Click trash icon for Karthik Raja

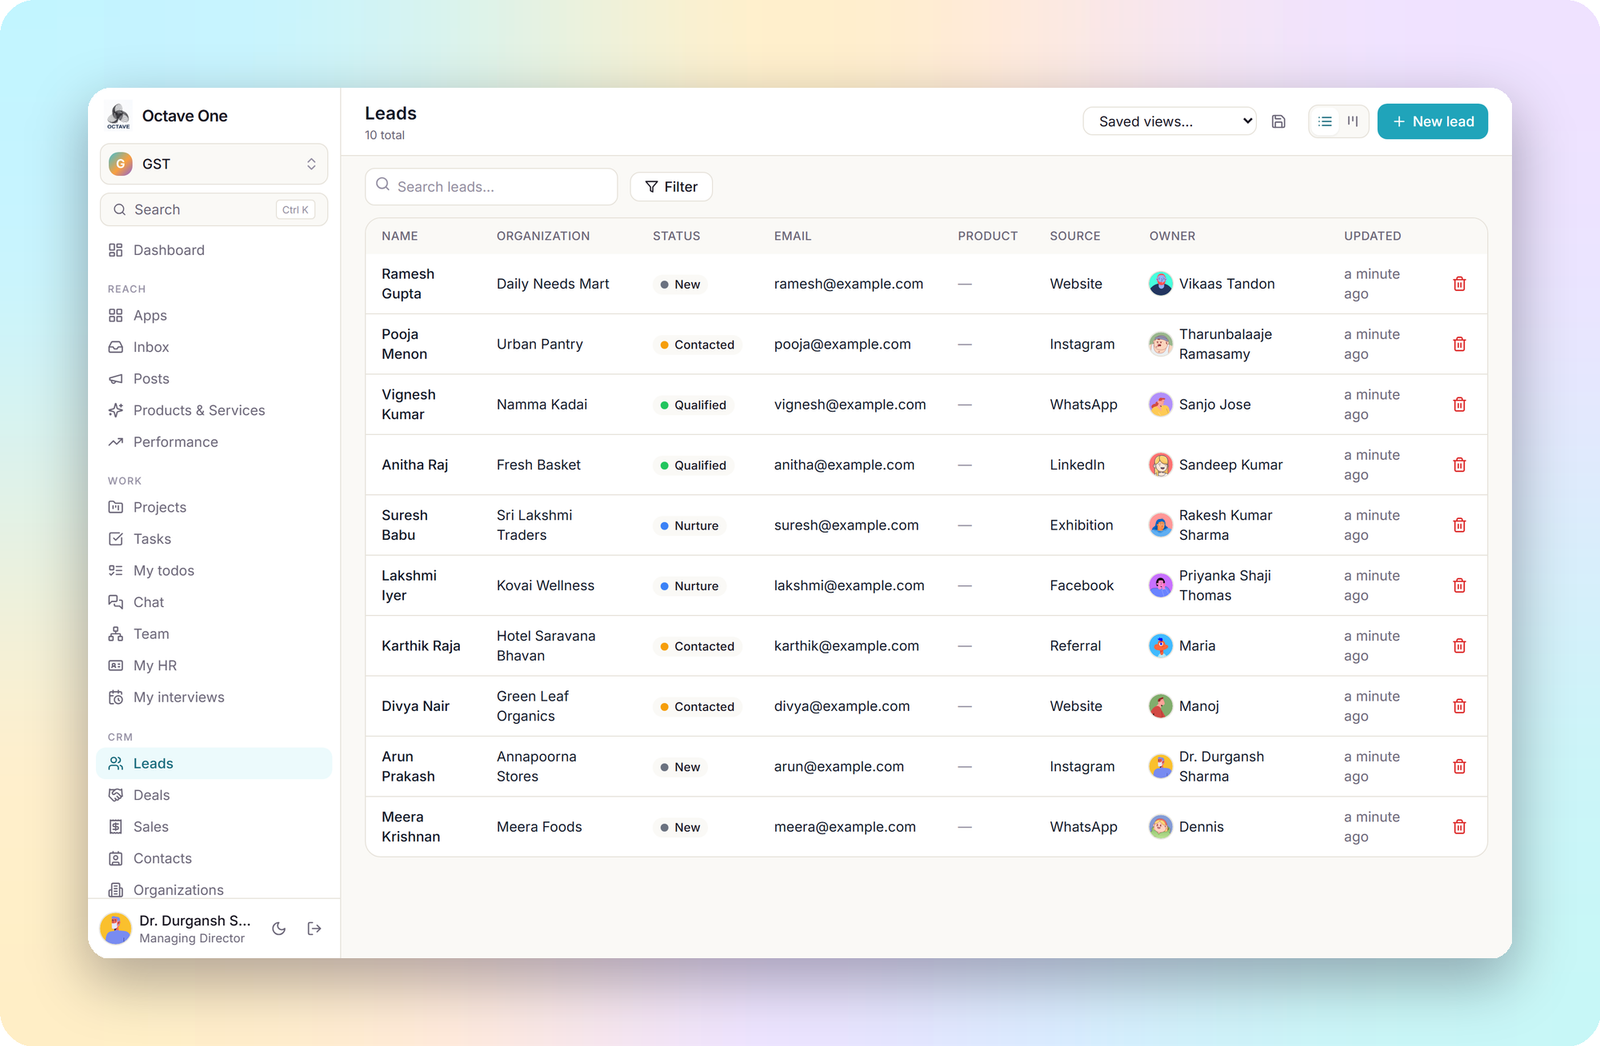pos(1459,646)
